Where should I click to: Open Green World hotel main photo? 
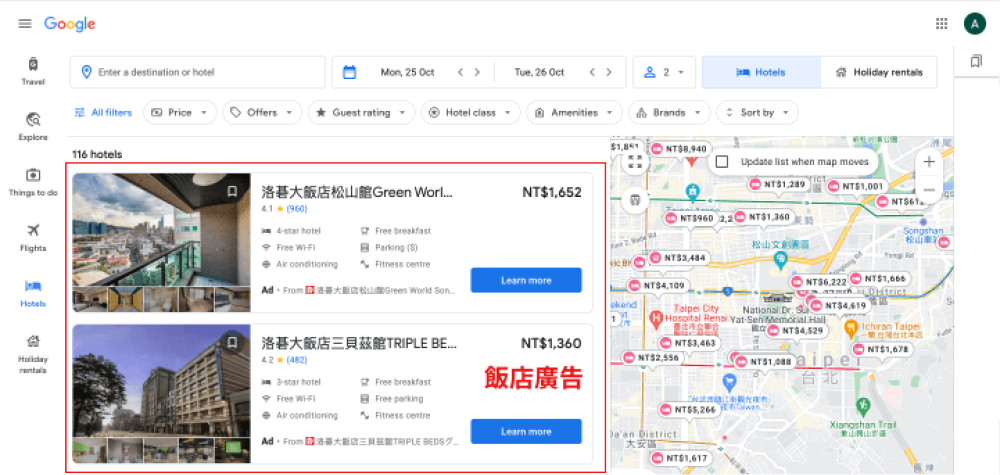[161, 230]
